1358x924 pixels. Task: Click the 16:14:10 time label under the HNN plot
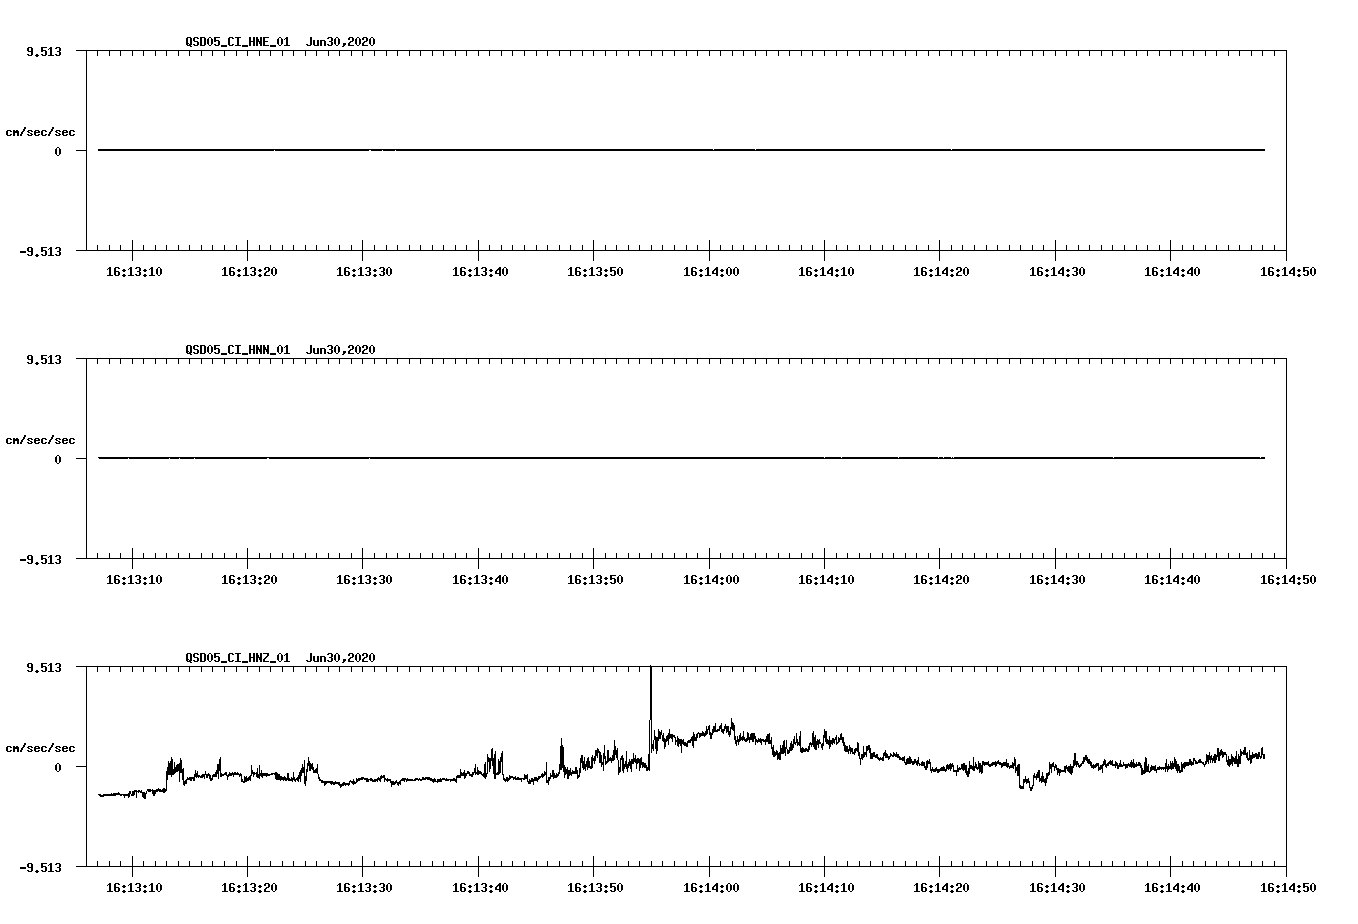point(826,579)
